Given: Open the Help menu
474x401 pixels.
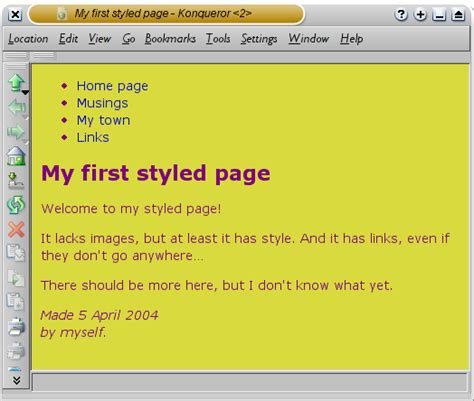Looking at the screenshot, I should (x=352, y=39).
